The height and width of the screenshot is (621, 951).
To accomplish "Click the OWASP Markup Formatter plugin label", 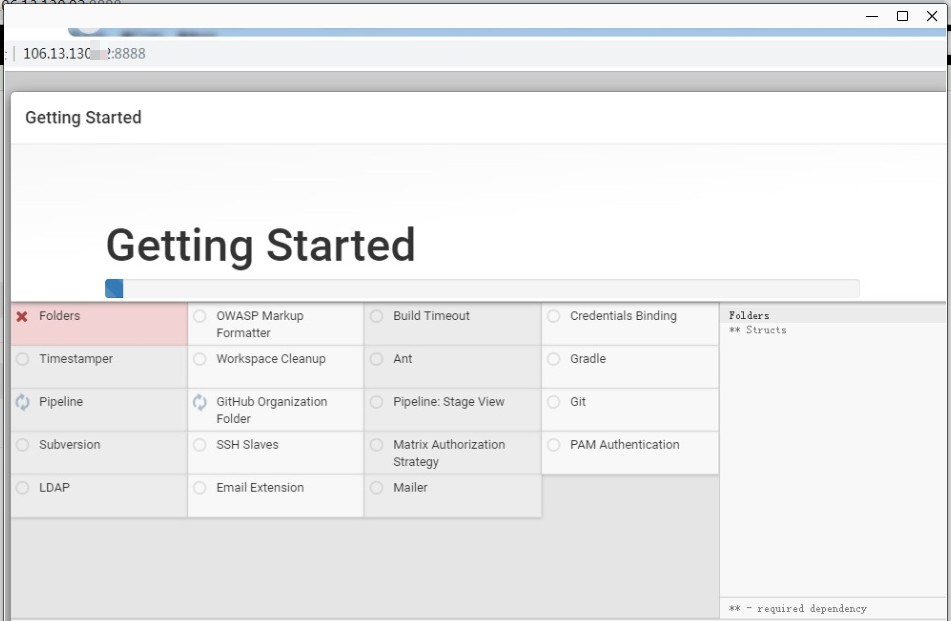I will tap(260, 324).
